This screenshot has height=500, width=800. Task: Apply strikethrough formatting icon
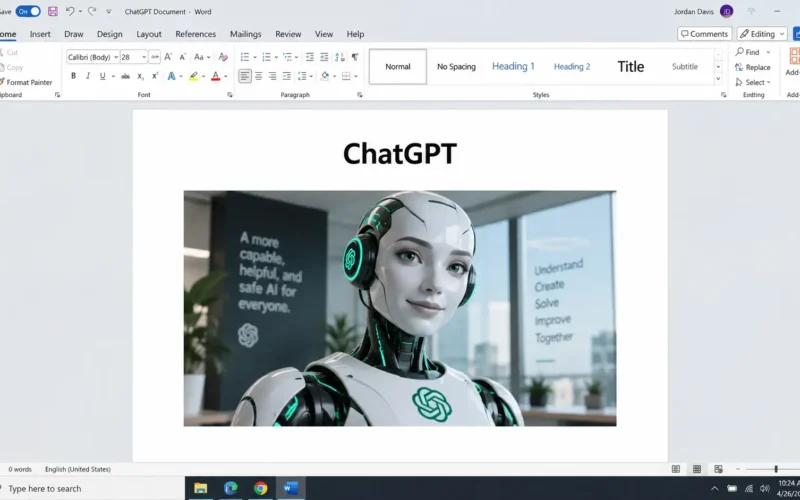pyautogui.click(x=125, y=76)
